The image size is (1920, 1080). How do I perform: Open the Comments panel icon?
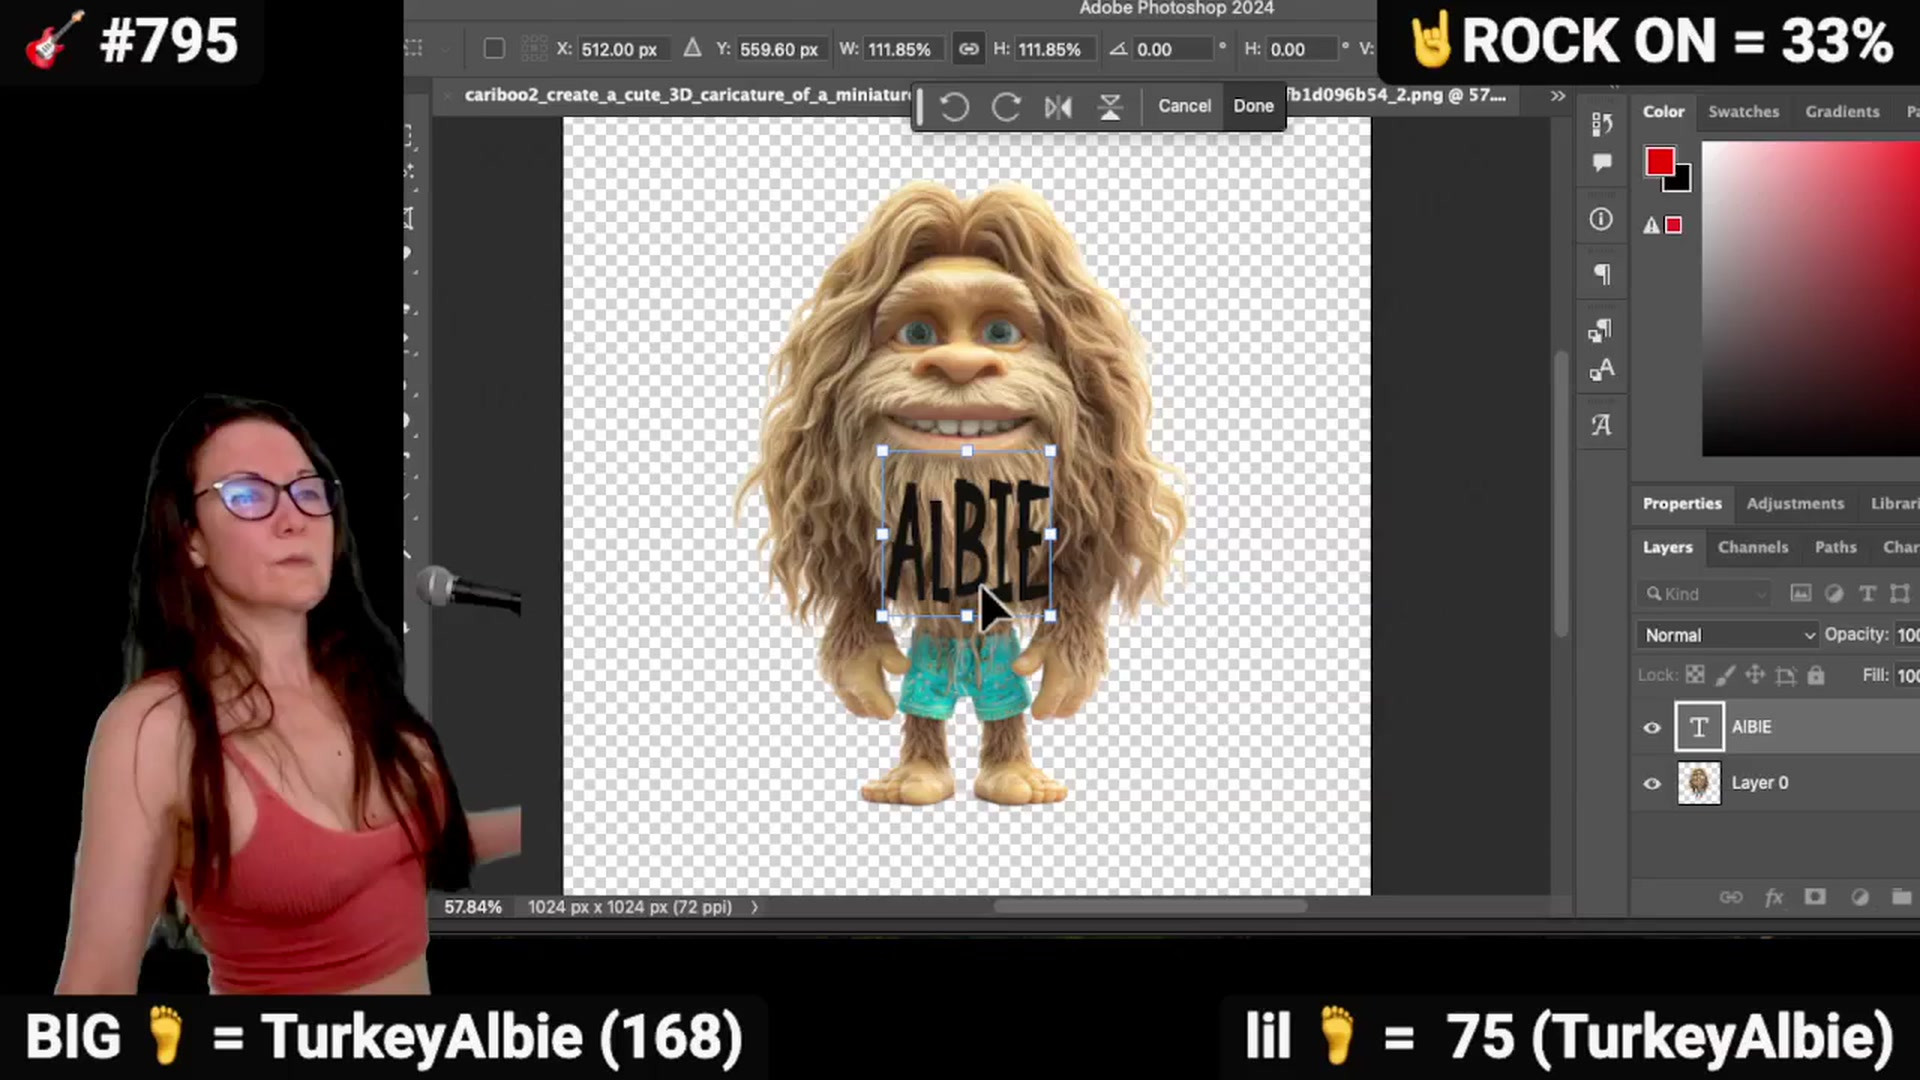(x=1602, y=163)
